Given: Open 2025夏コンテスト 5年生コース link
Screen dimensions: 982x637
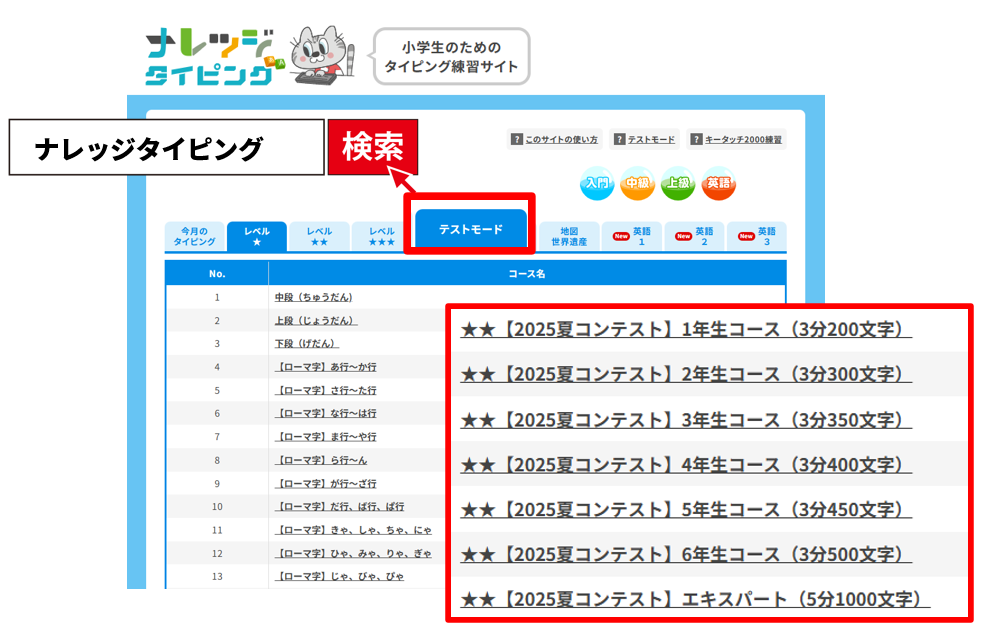Looking at the screenshot, I should [686, 510].
